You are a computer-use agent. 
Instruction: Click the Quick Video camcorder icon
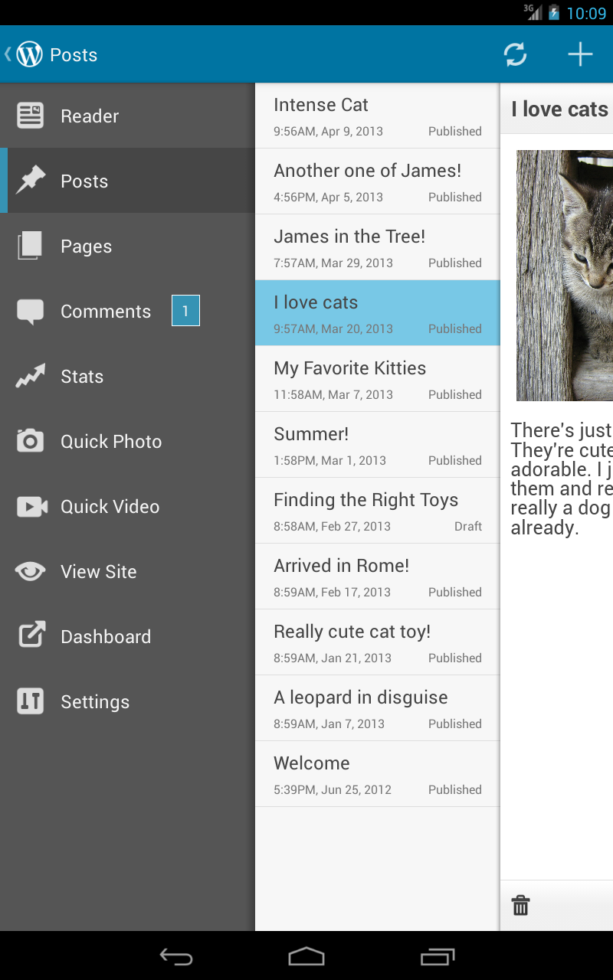pyautogui.click(x=31, y=507)
